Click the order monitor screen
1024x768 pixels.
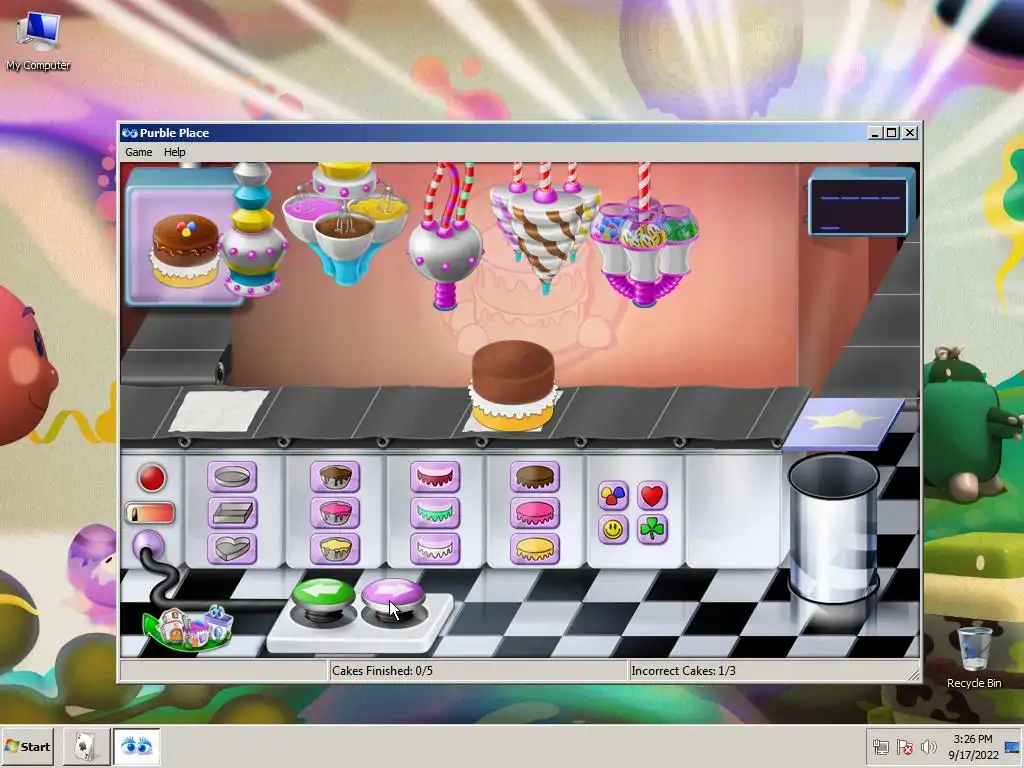coord(862,202)
